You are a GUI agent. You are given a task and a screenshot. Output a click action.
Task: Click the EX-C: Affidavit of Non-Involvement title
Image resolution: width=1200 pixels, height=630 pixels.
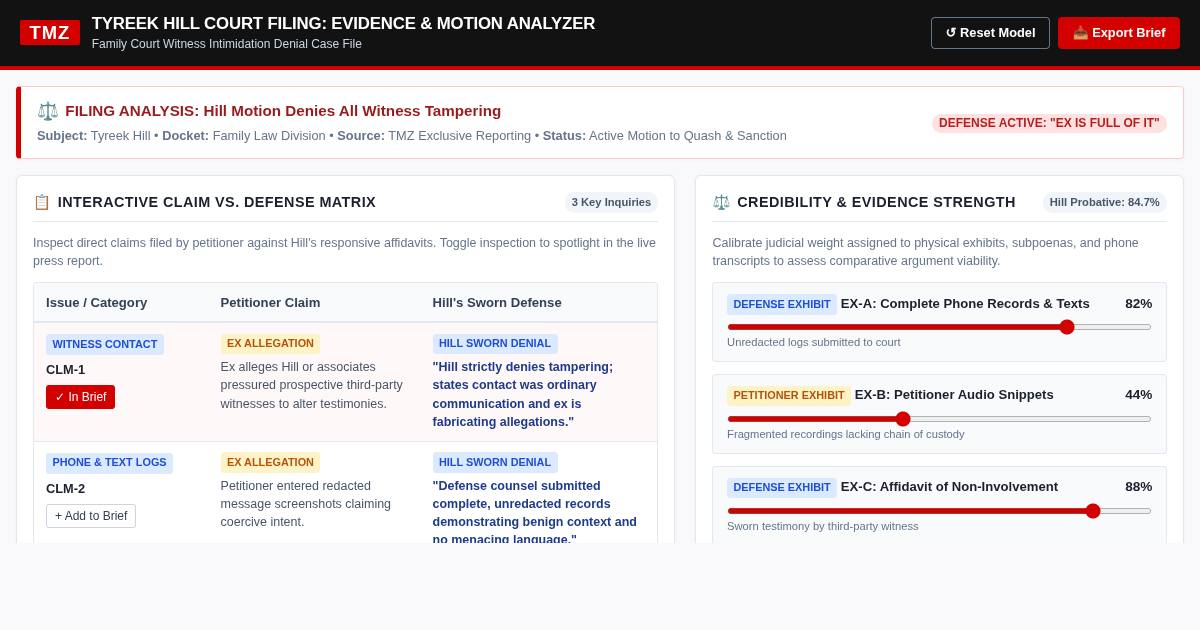pyautogui.click(x=949, y=487)
